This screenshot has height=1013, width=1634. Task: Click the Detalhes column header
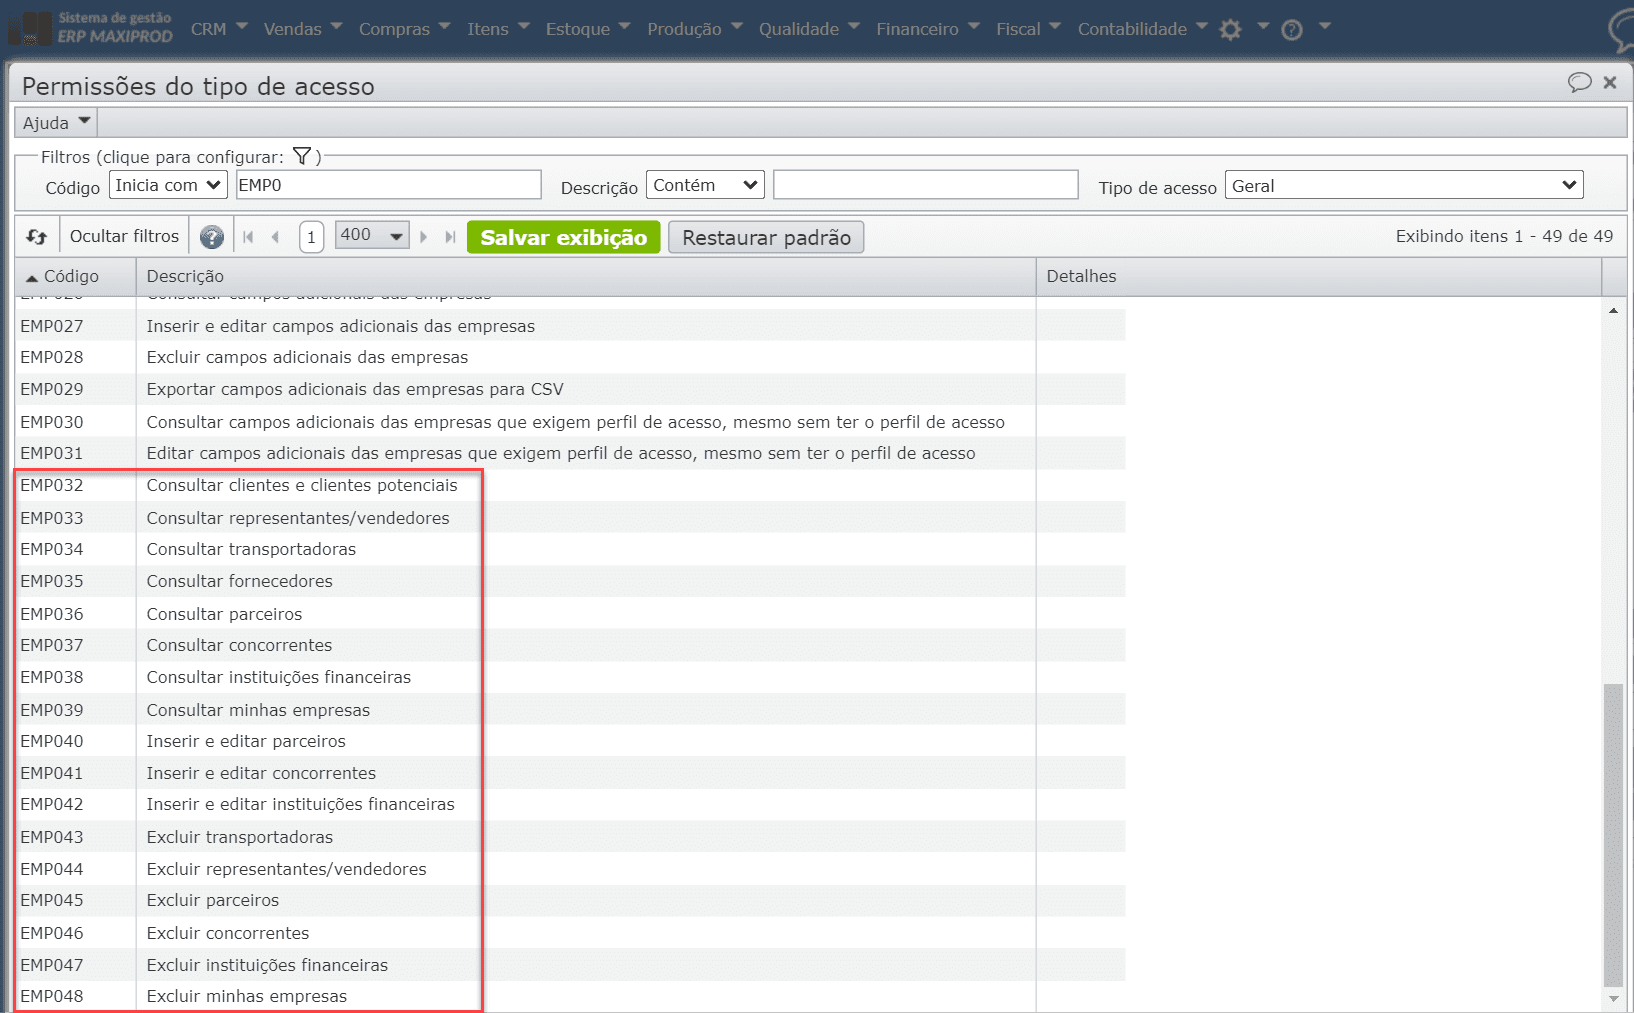point(1318,276)
